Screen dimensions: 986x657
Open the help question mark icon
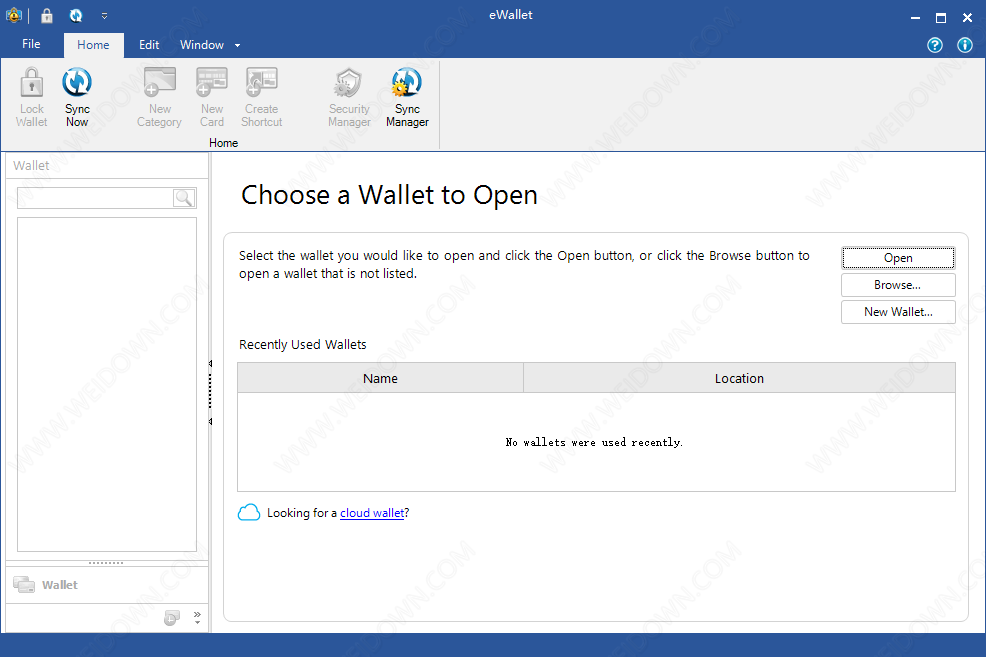pyautogui.click(x=935, y=45)
